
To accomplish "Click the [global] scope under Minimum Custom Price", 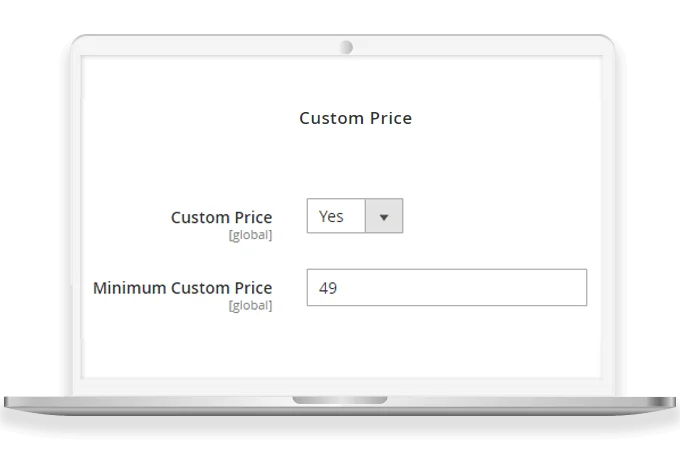I will click(250, 305).
